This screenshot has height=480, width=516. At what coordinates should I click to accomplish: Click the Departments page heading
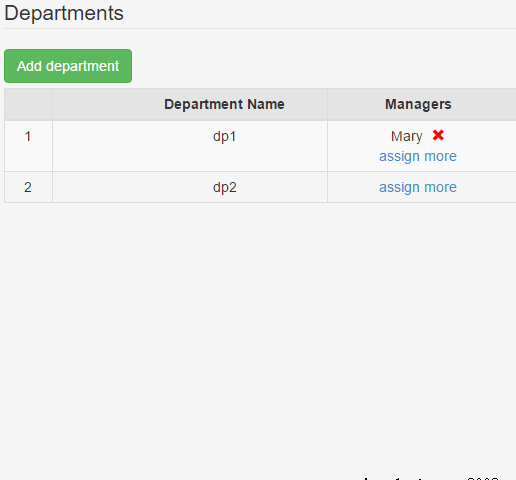tap(64, 13)
